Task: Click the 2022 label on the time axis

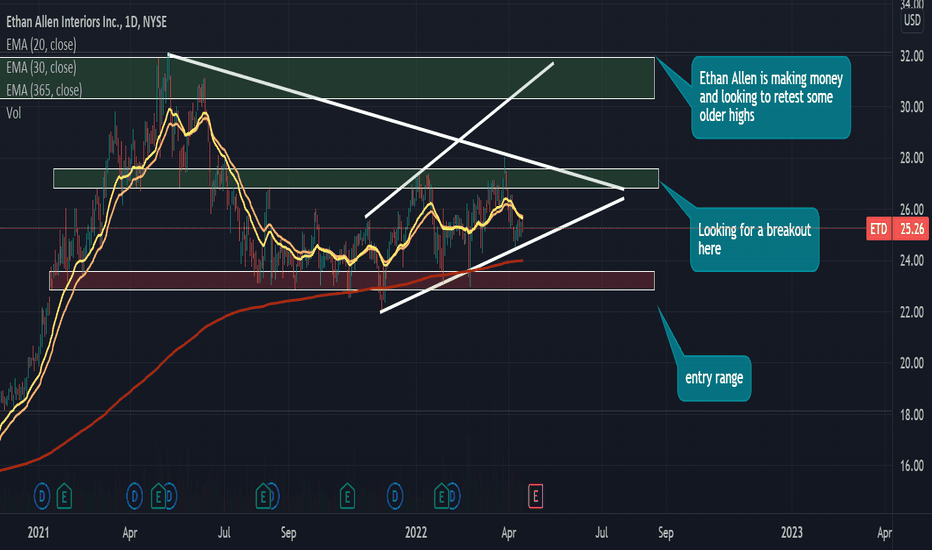Action: (416, 532)
